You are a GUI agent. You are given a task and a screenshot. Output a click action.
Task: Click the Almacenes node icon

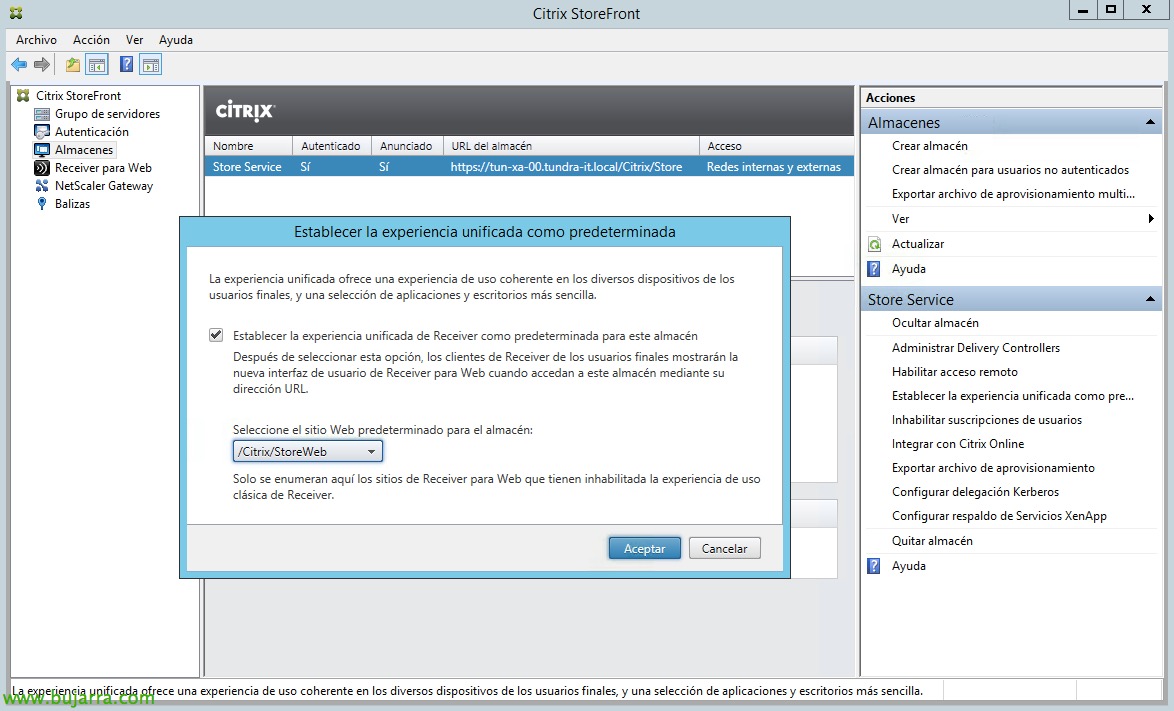(x=42, y=150)
